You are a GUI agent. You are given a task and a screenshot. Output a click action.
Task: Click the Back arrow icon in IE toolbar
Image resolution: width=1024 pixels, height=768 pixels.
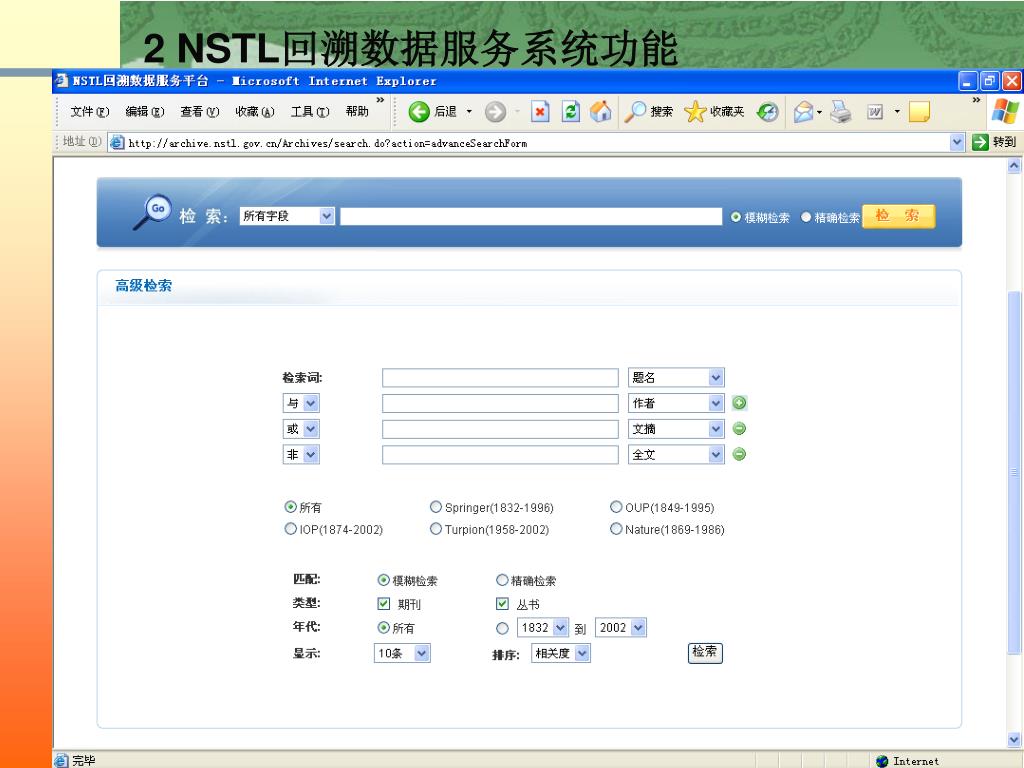pos(419,112)
